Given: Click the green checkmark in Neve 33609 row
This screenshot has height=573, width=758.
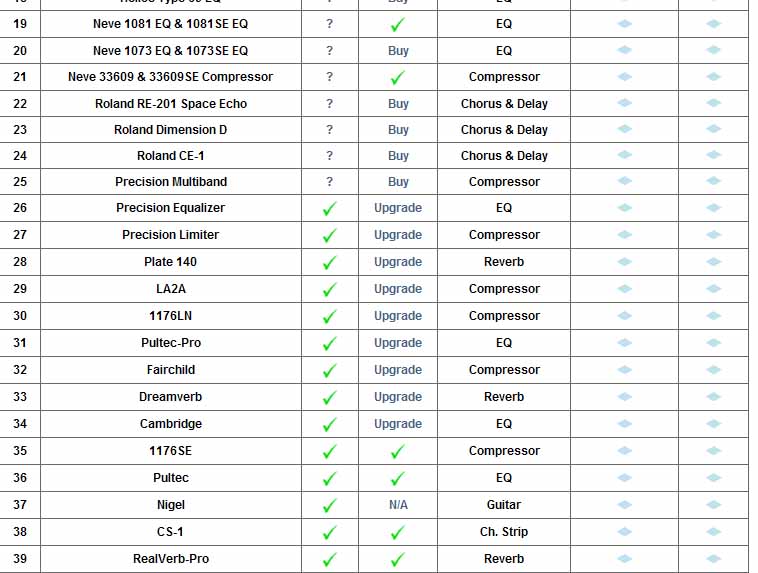Looking at the screenshot, I should (398, 77).
